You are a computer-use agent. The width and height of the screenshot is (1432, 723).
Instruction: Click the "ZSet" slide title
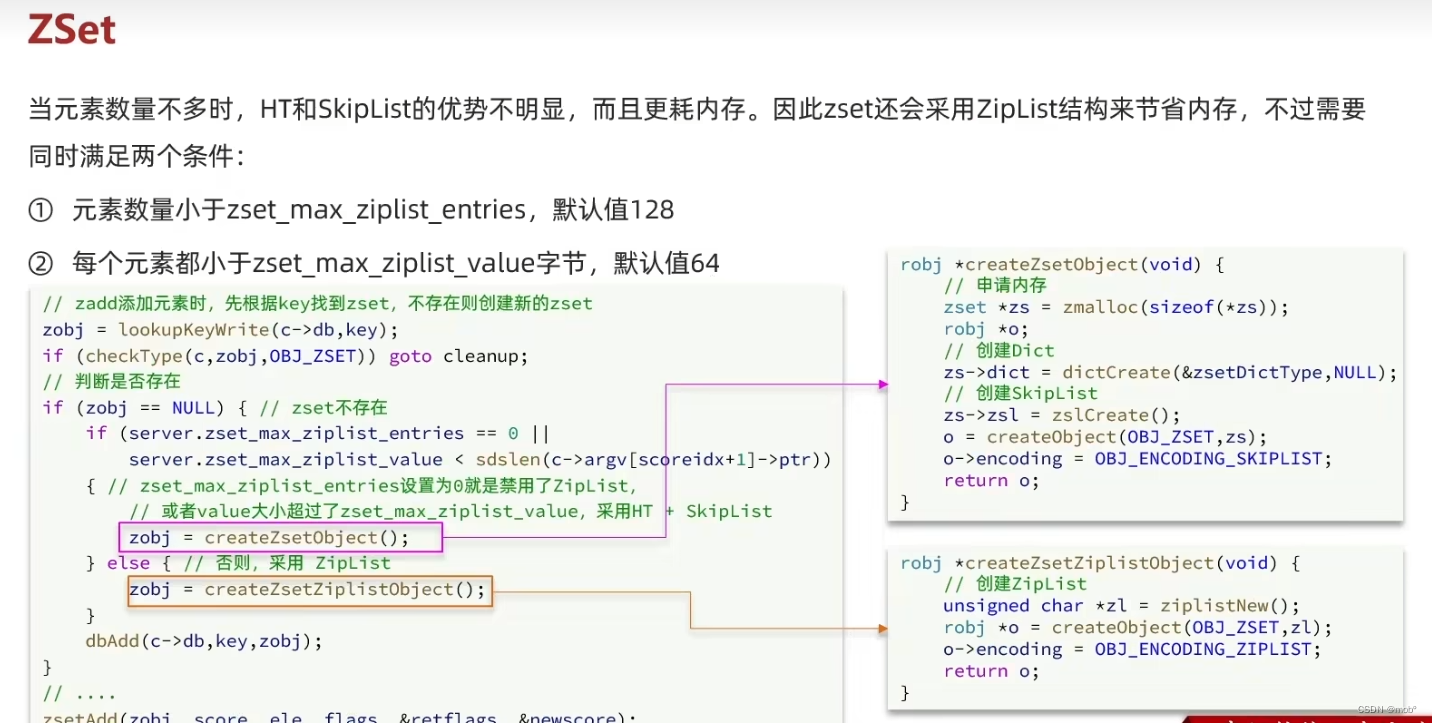[72, 30]
